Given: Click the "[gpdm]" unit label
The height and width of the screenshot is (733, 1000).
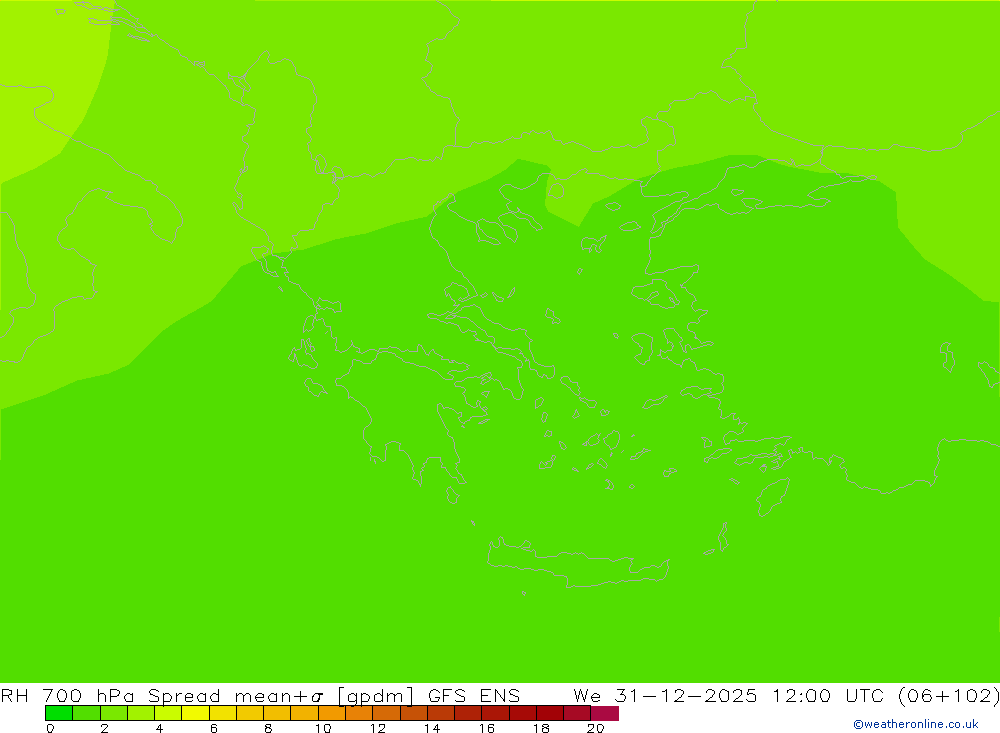Looking at the screenshot, I should 375,696.
